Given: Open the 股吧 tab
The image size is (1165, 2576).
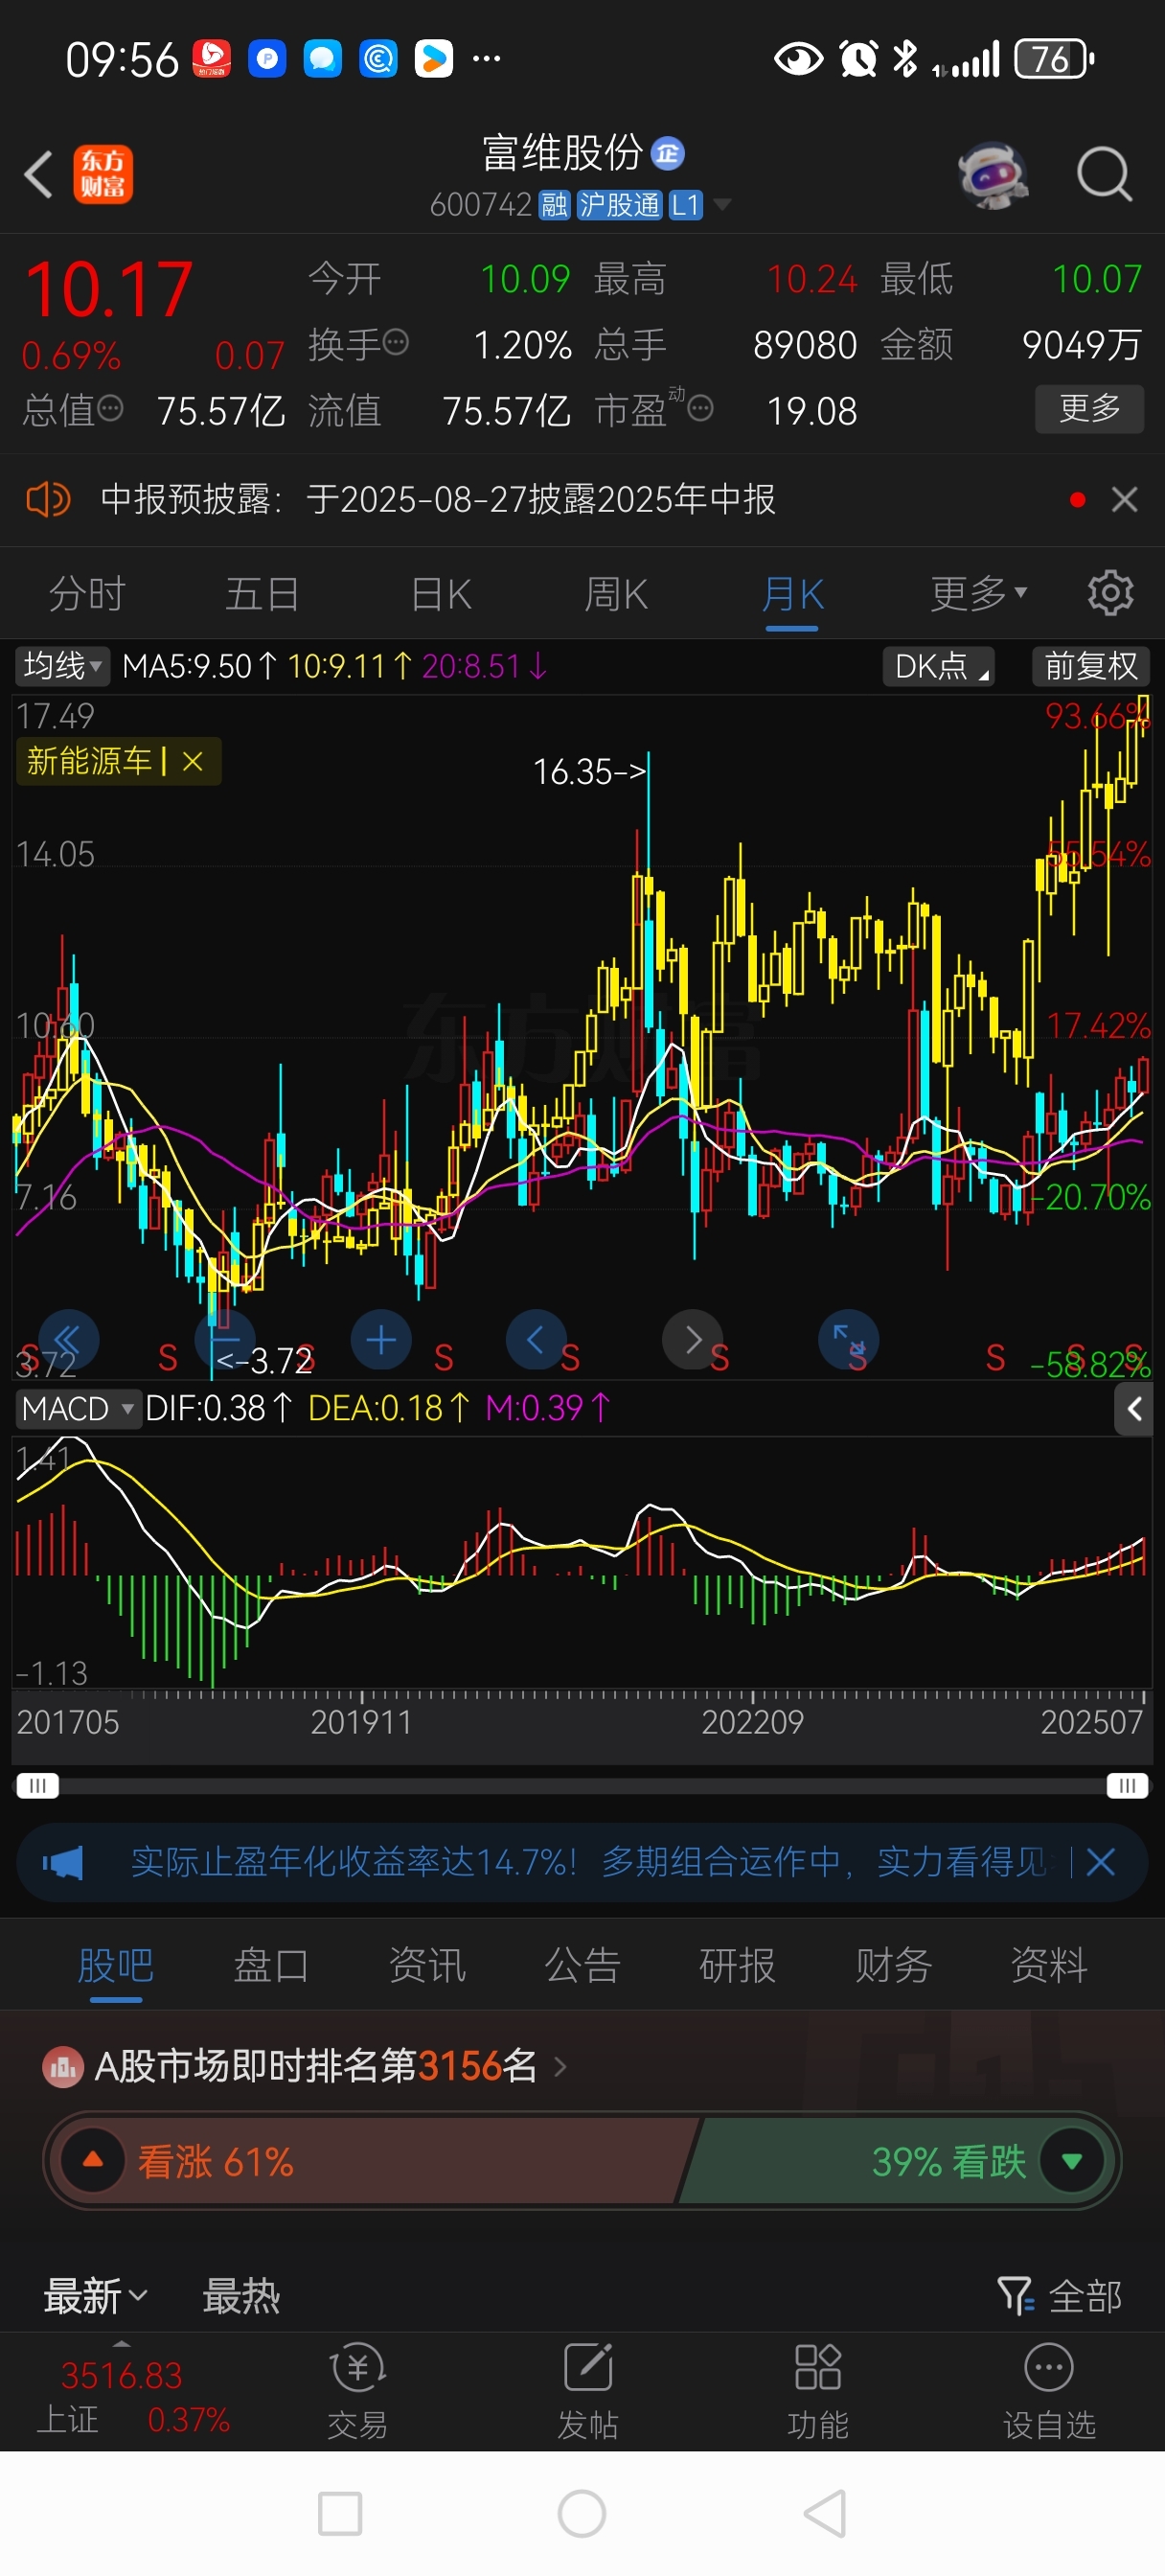Looking at the screenshot, I should point(116,1965).
